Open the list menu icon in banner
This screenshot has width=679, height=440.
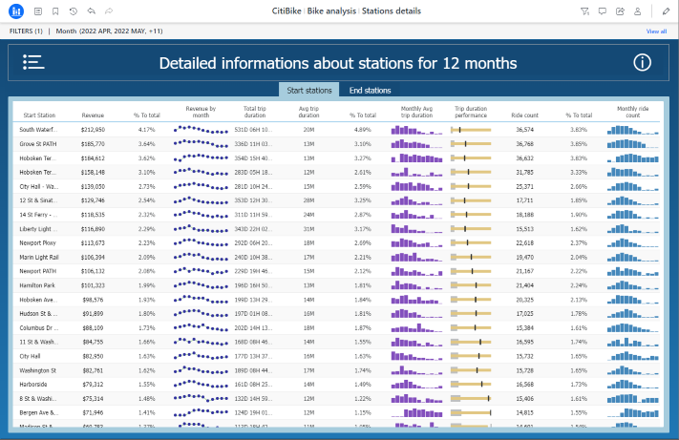pyautogui.click(x=33, y=62)
